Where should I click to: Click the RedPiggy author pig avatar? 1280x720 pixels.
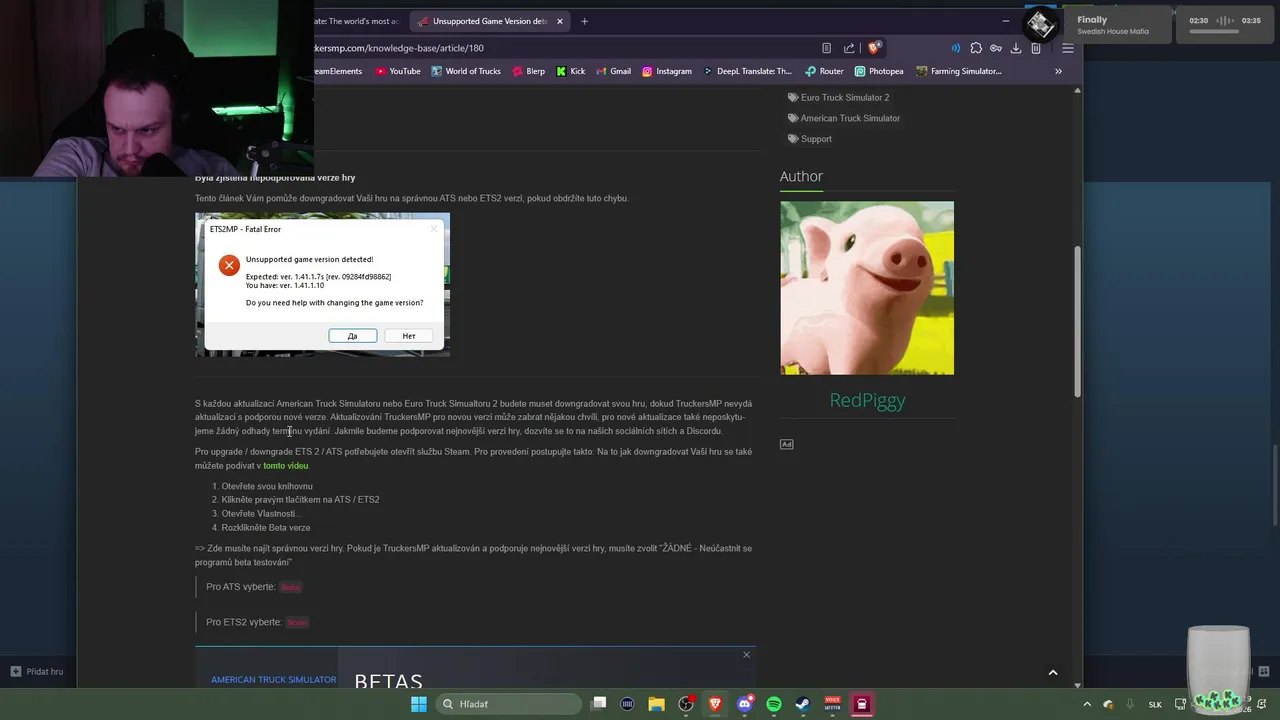[x=867, y=288]
